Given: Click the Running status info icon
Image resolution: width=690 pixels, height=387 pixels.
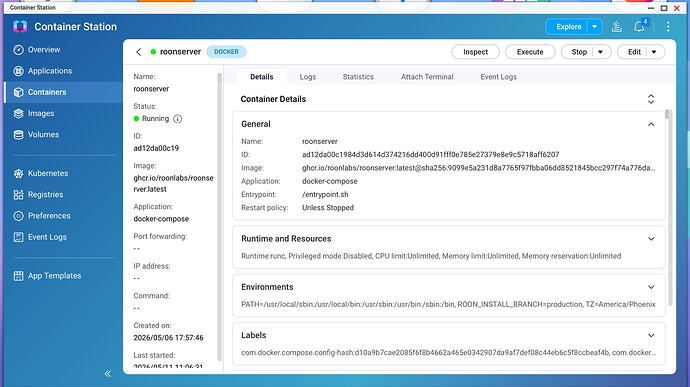Looking at the screenshot, I should tap(177, 119).
